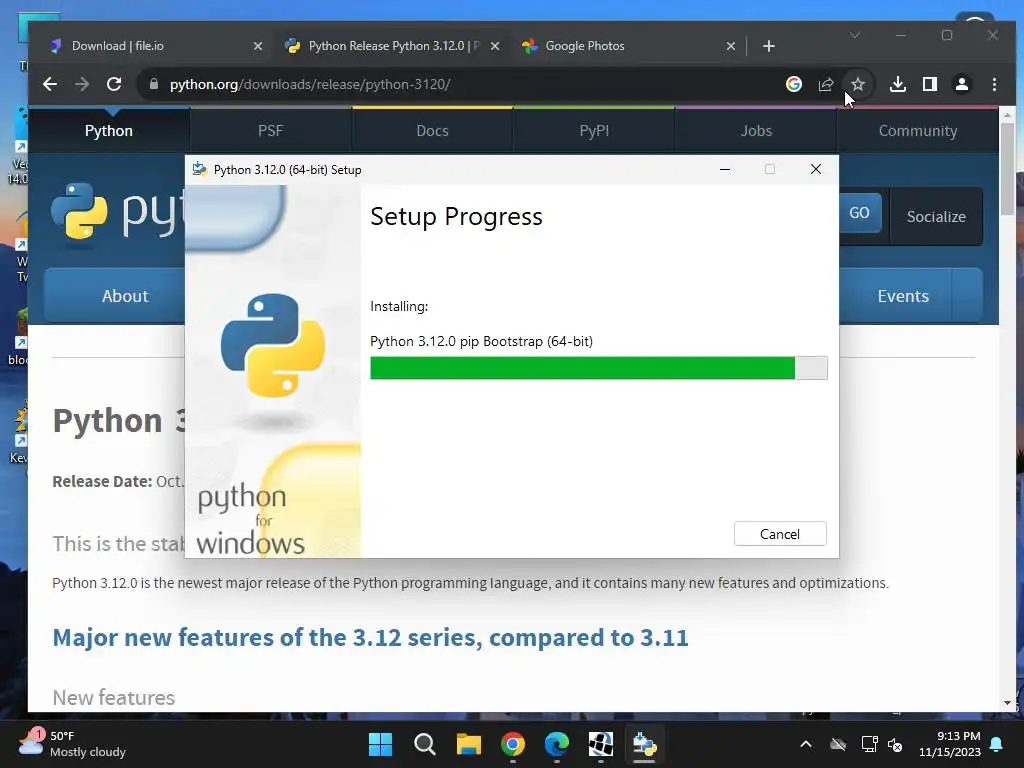This screenshot has height=768, width=1024.
Task: Show hidden system tray icons
Action: pyautogui.click(x=806, y=744)
